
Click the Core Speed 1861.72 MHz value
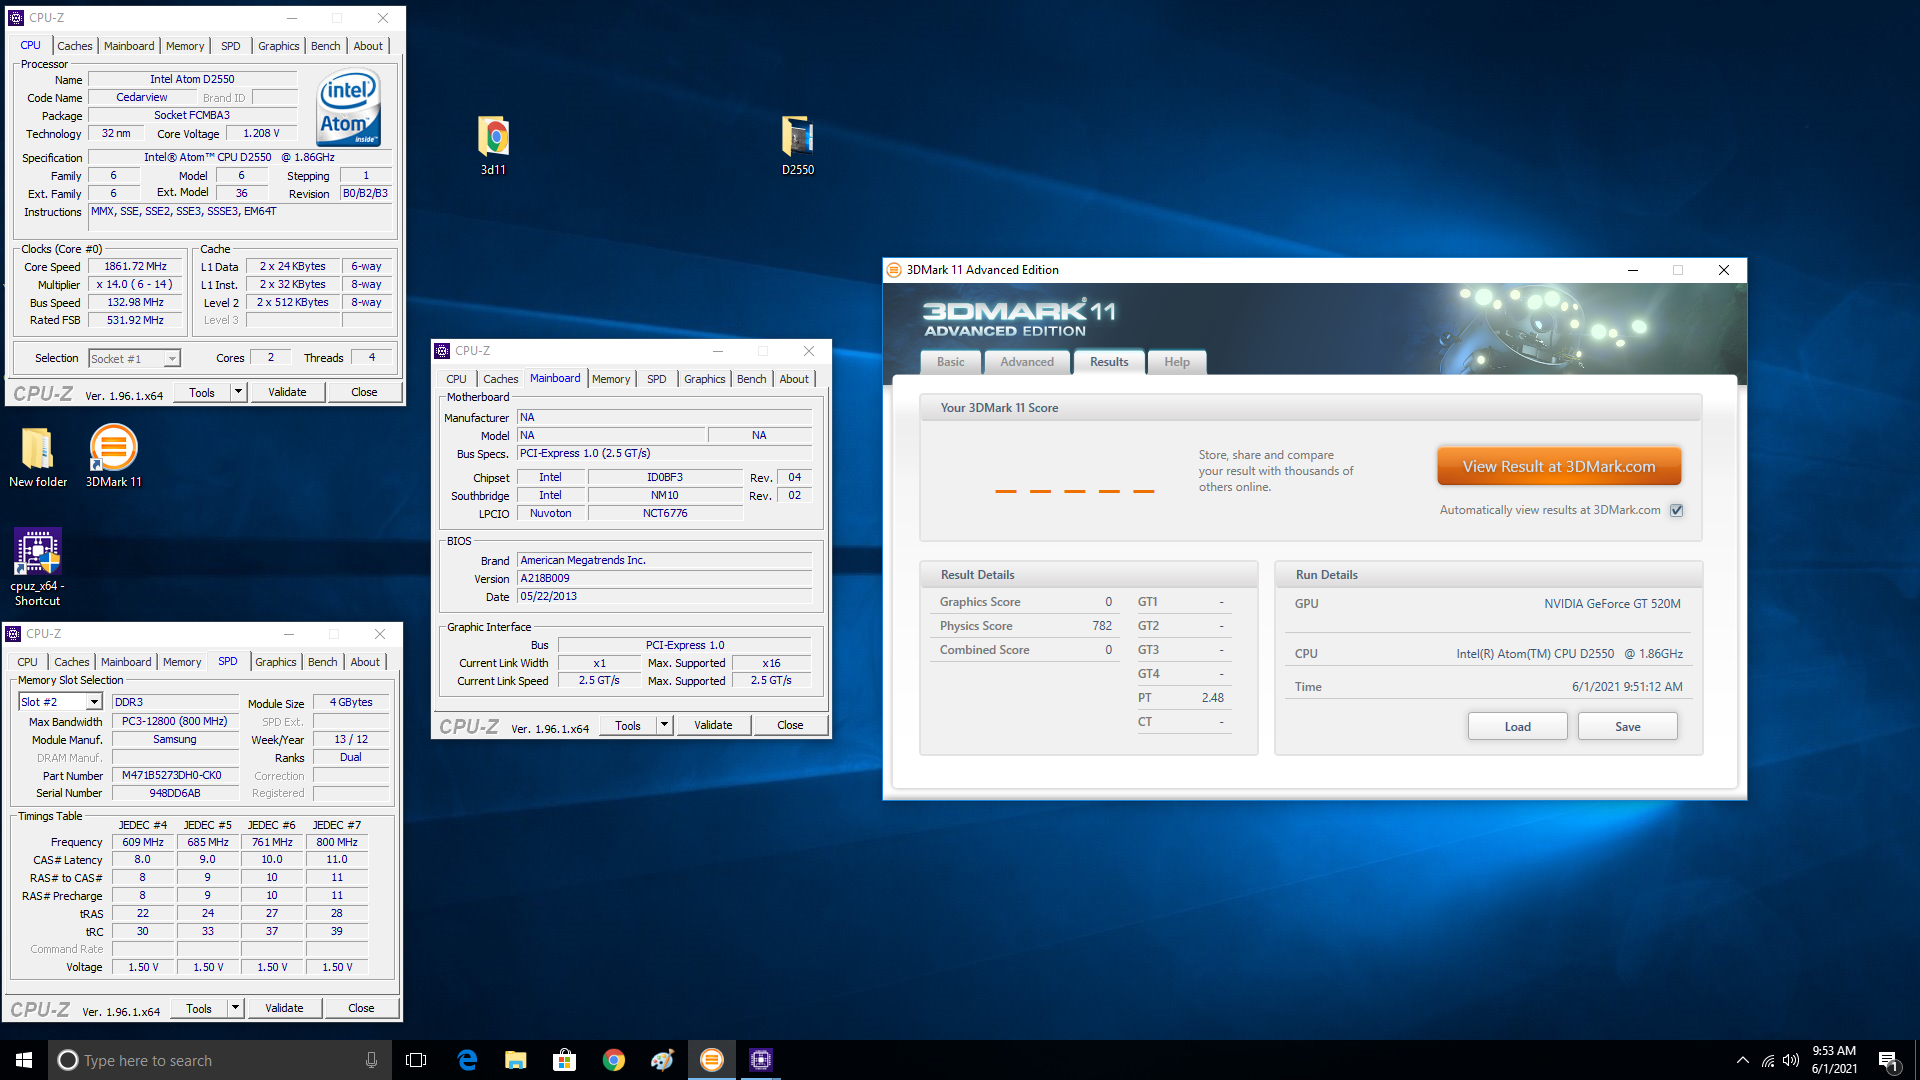pyautogui.click(x=135, y=266)
